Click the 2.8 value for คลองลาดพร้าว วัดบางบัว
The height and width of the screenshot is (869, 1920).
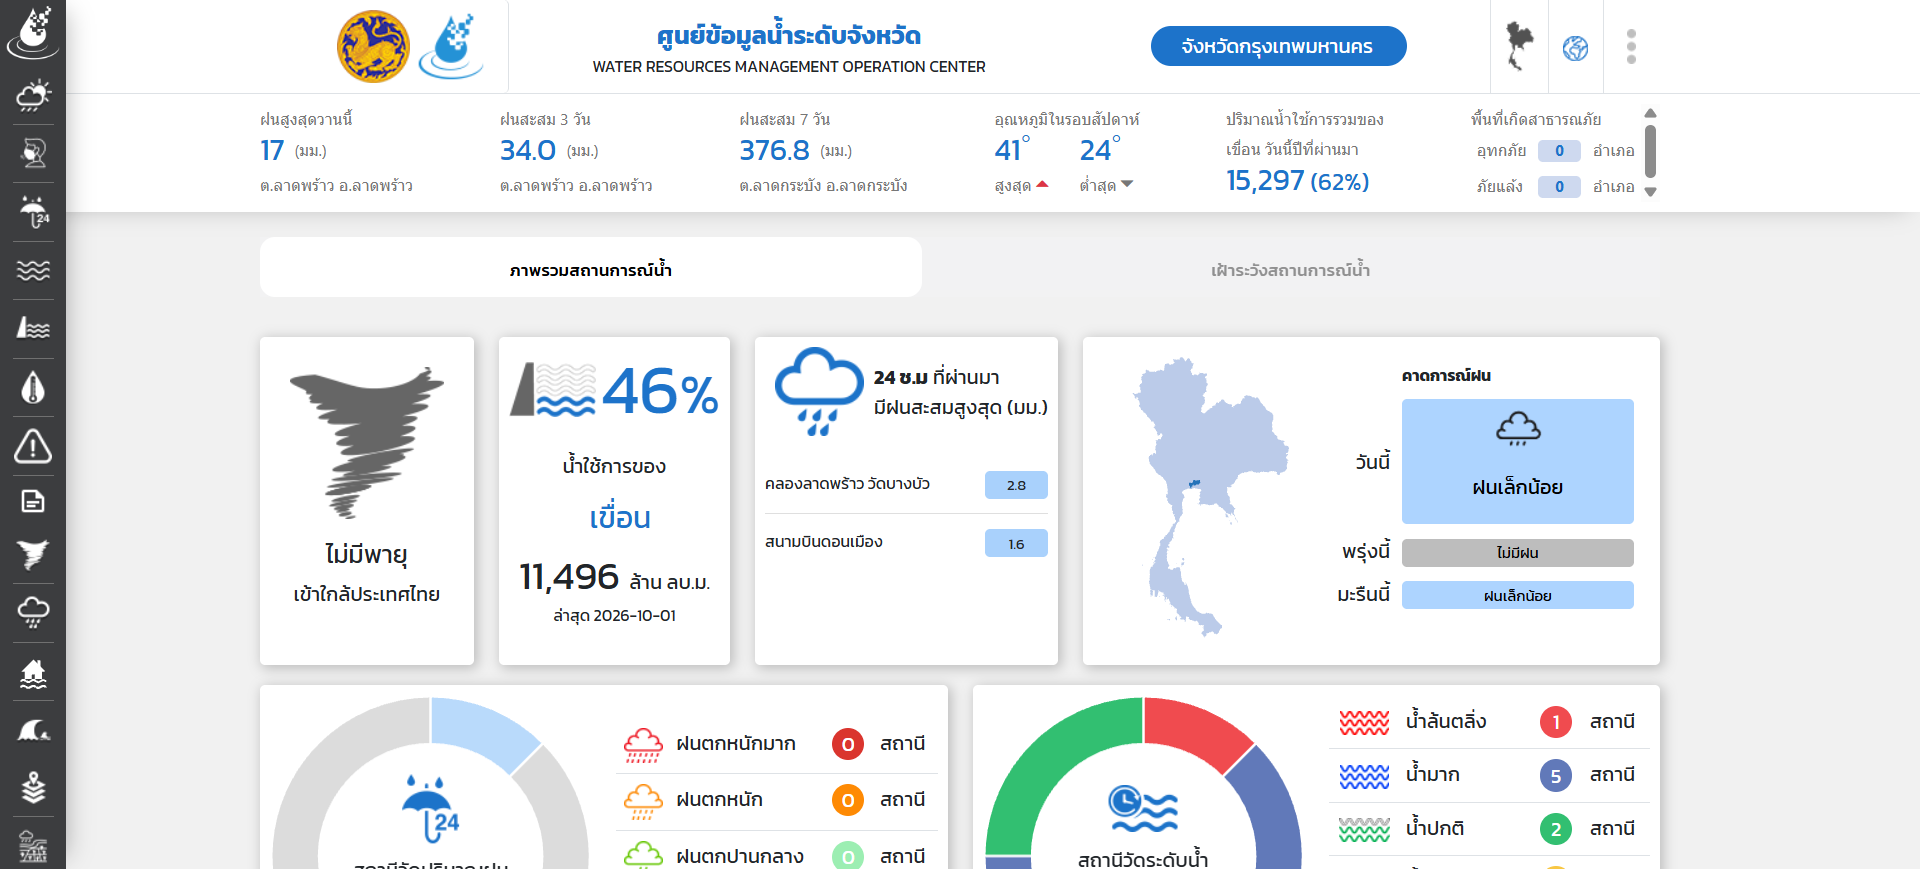[x=1016, y=485]
